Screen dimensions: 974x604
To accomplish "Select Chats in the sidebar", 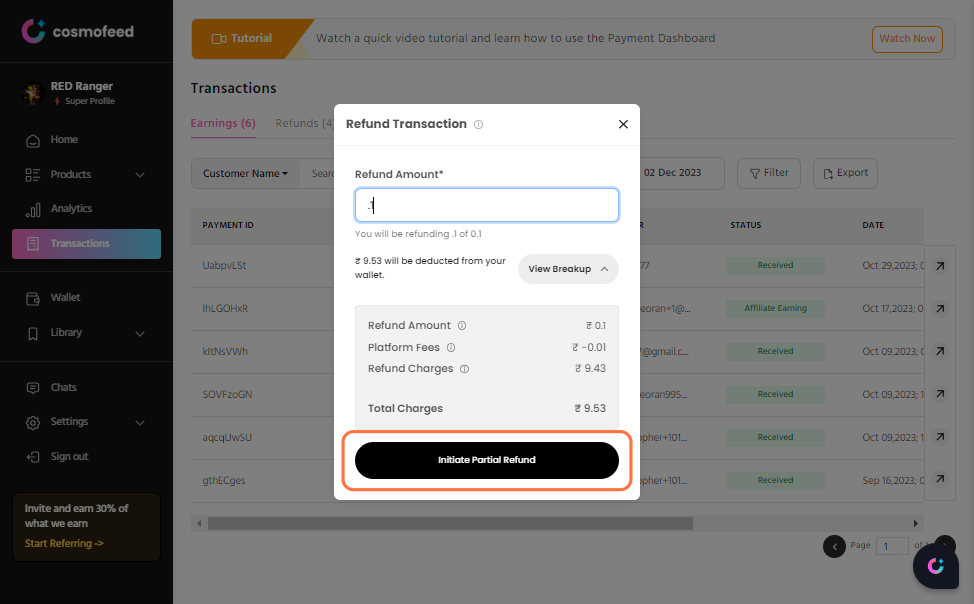I will [63, 388].
